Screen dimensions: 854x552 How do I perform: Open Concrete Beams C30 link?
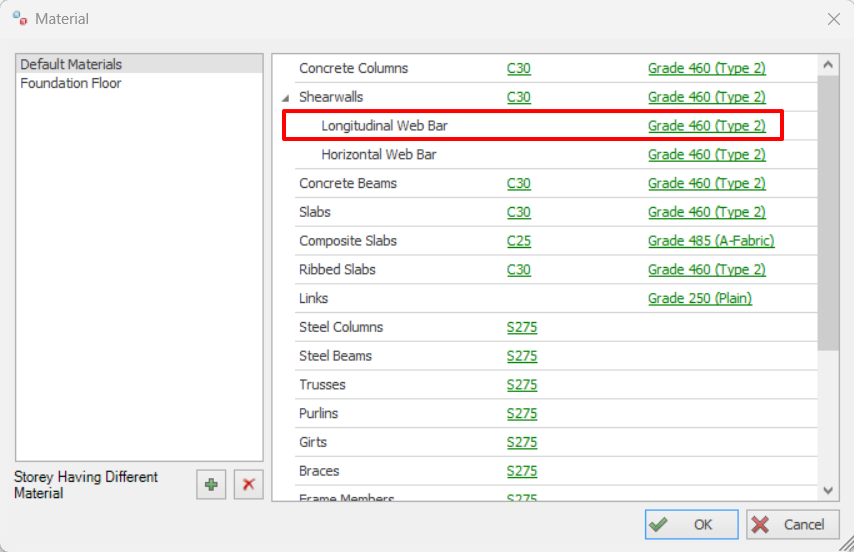(518, 184)
